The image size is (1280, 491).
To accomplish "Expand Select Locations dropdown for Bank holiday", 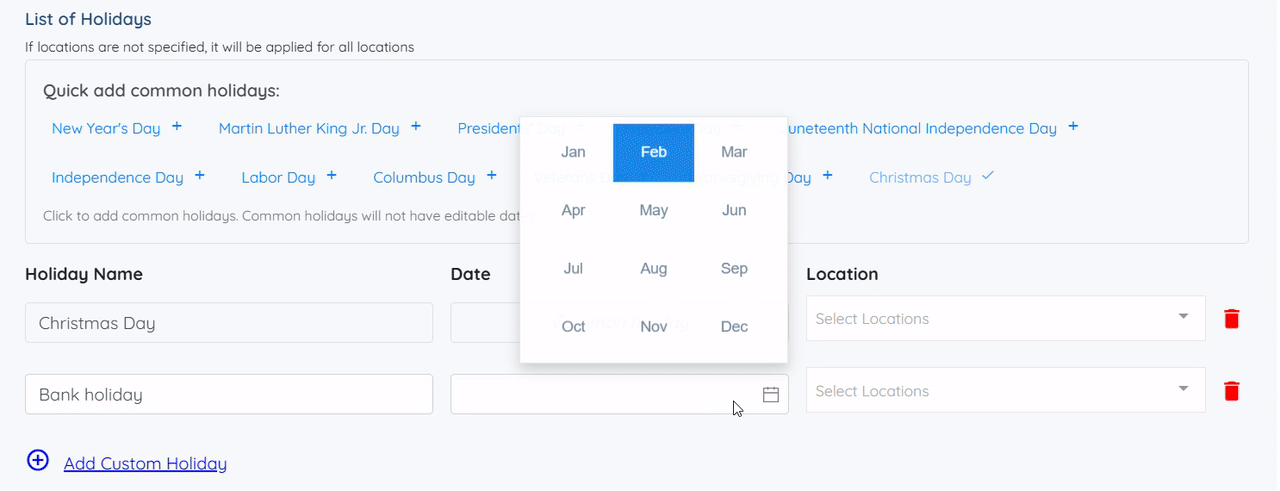I will pyautogui.click(x=1183, y=390).
